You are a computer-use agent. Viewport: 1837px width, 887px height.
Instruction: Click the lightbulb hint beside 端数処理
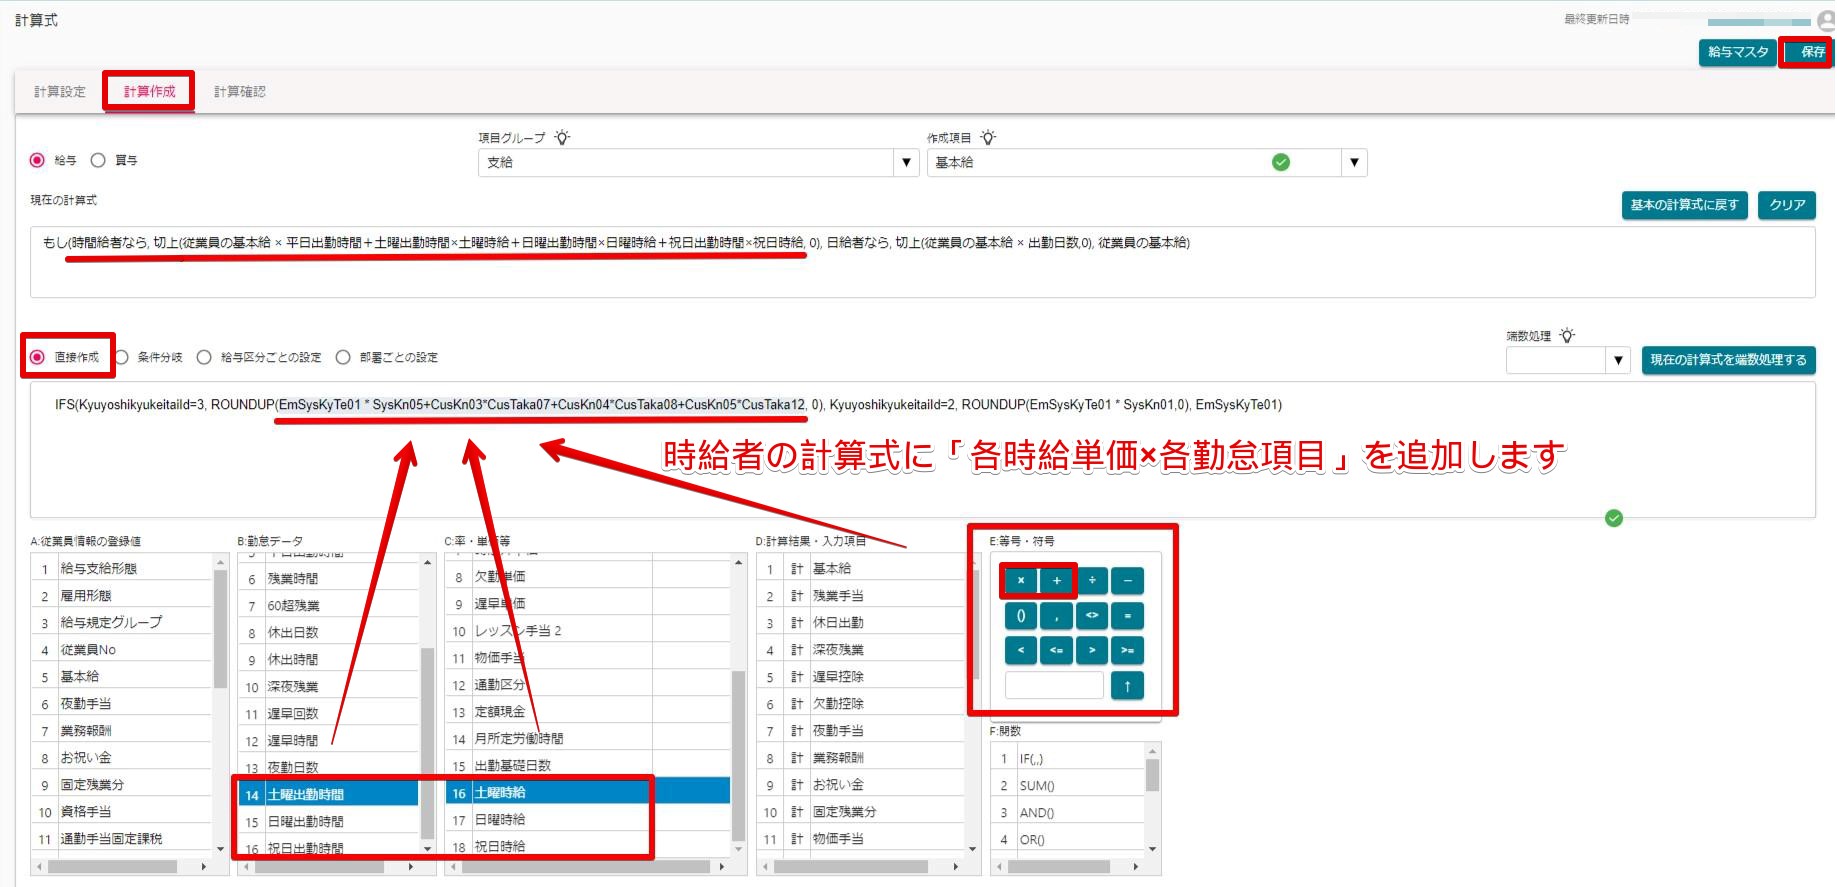coord(1567,336)
